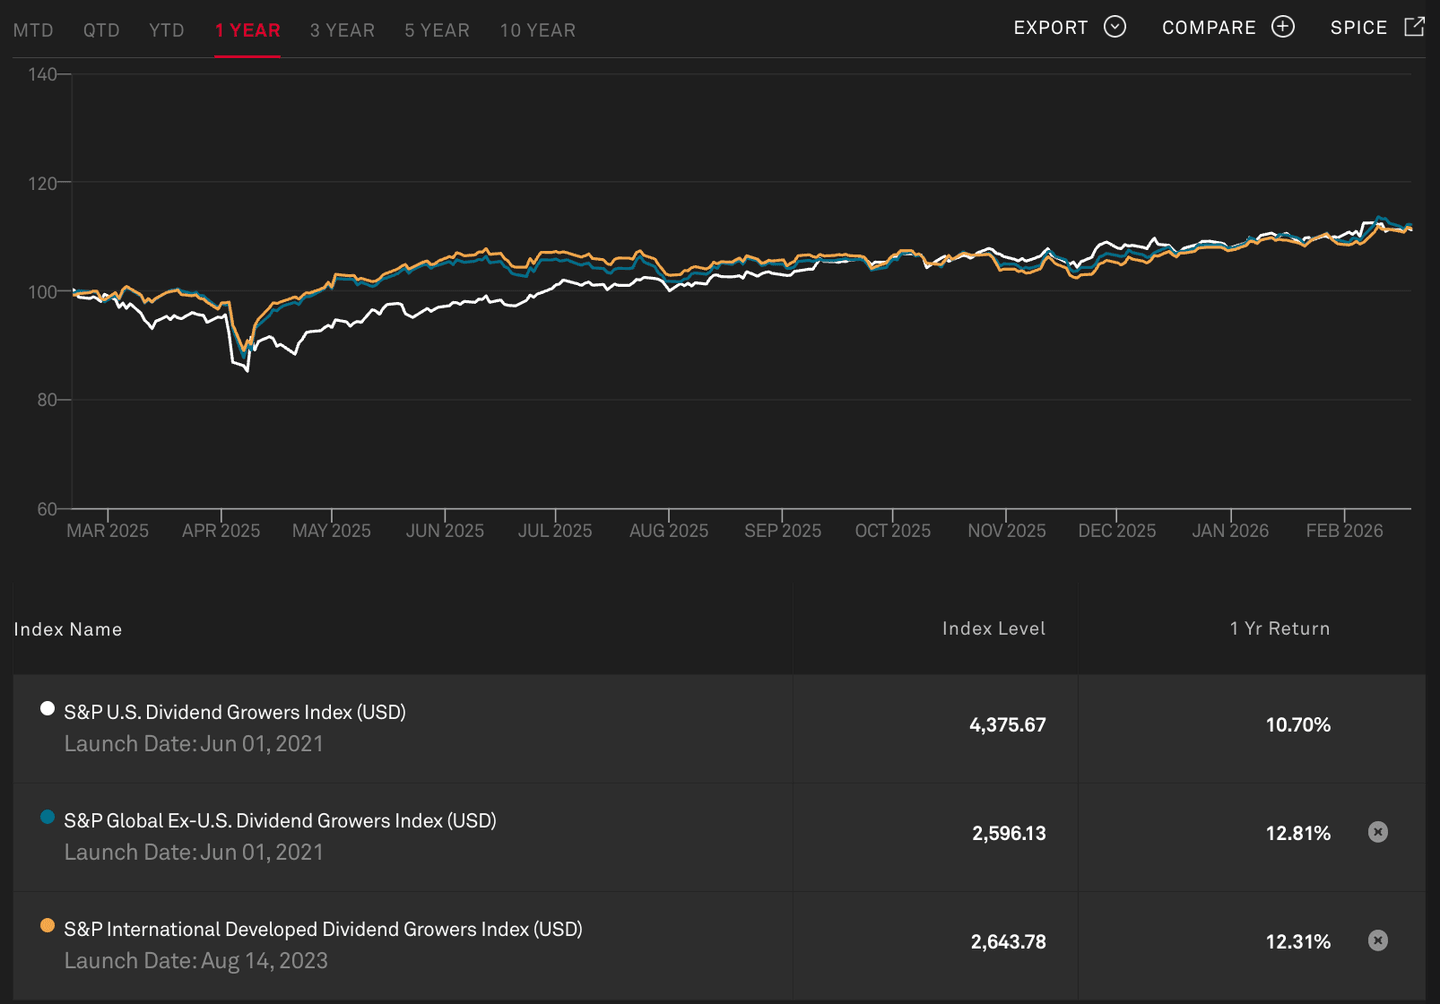Click the EXPORT button label

(1050, 28)
